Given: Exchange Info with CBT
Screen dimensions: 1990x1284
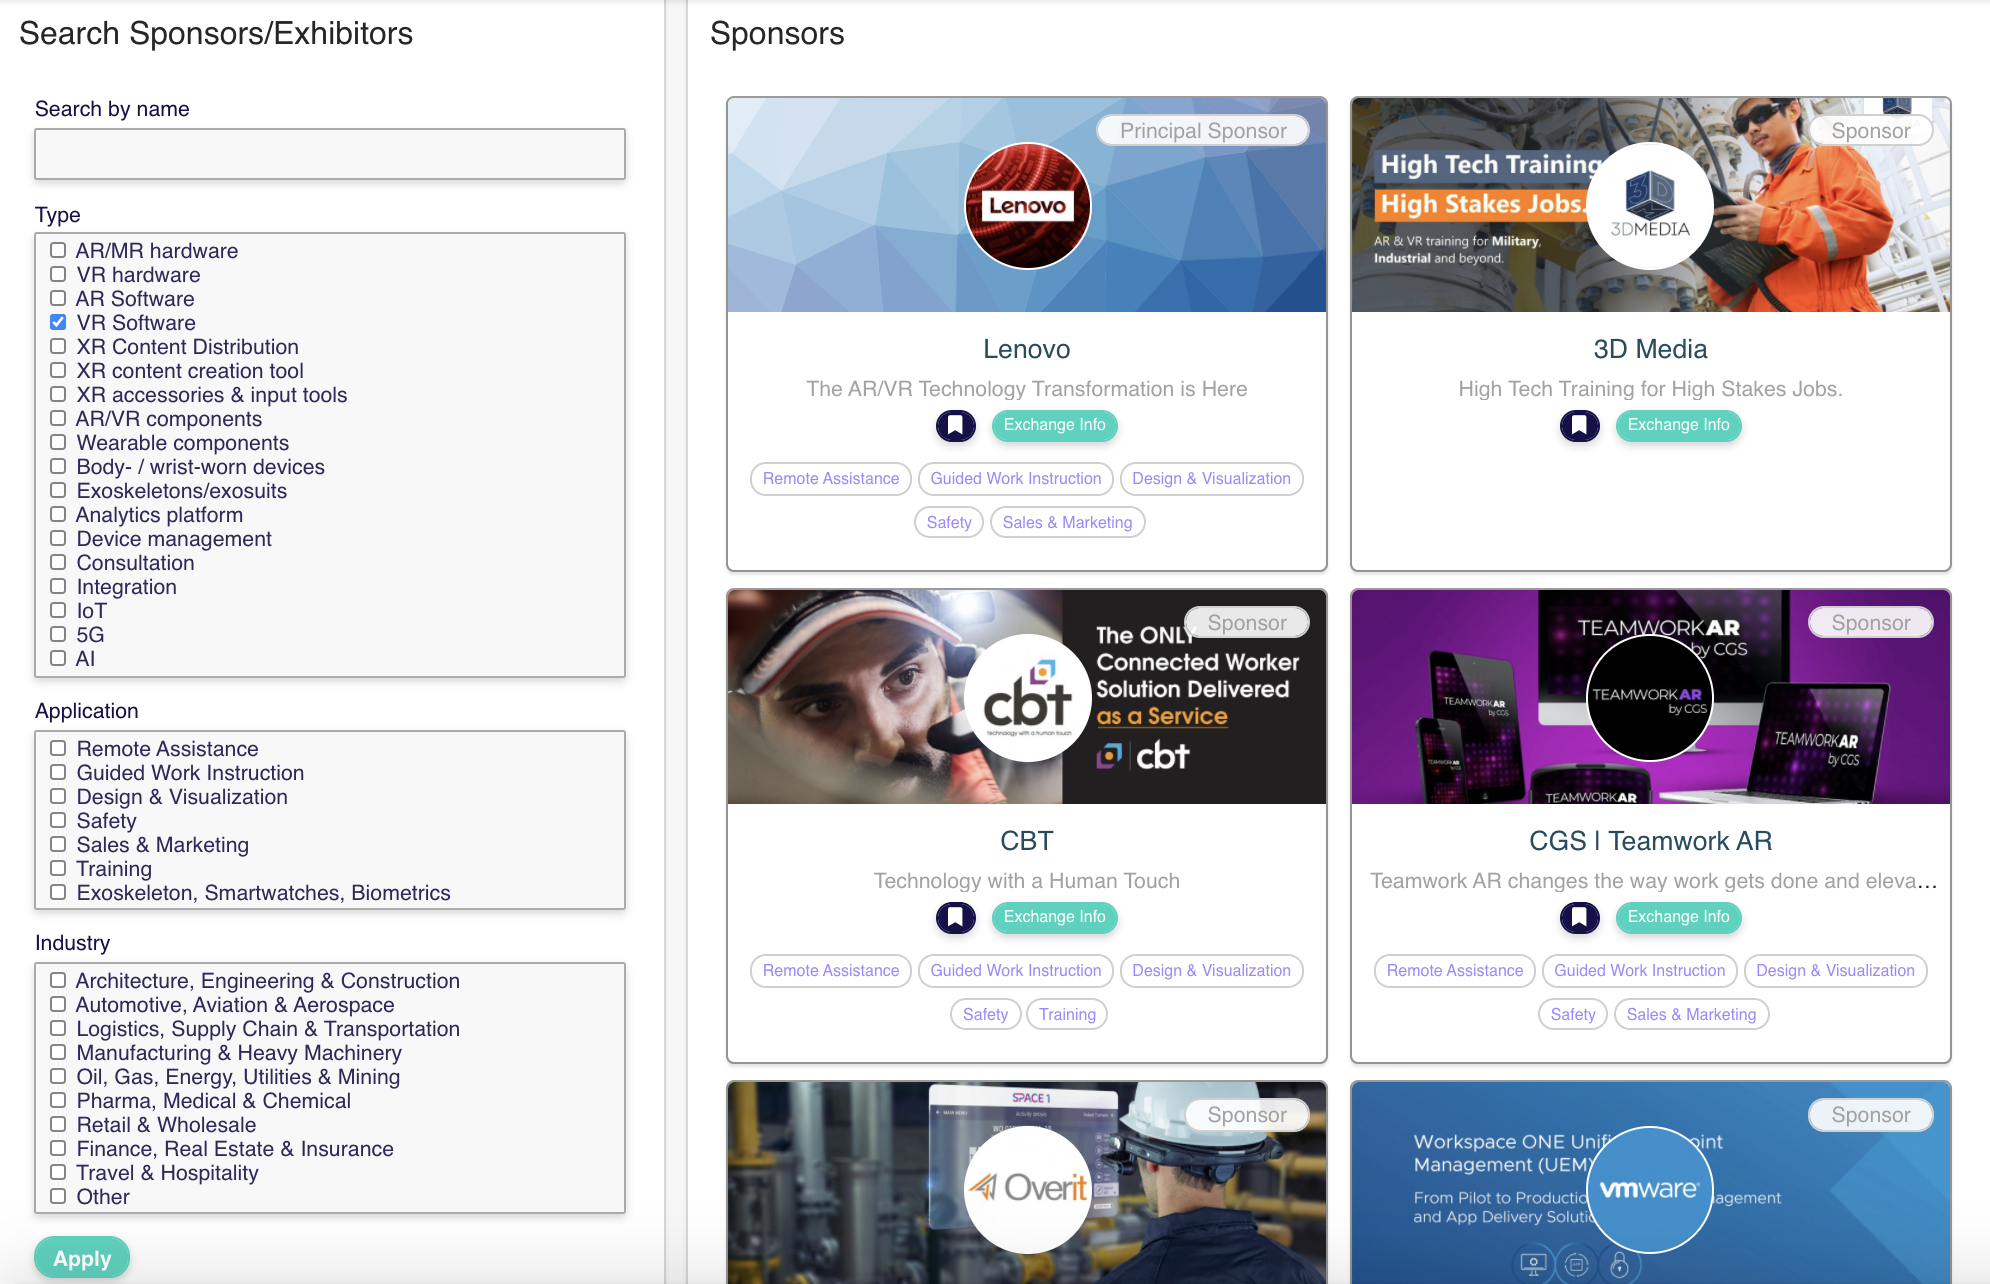Looking at the screenshot, I should 1054,917.
